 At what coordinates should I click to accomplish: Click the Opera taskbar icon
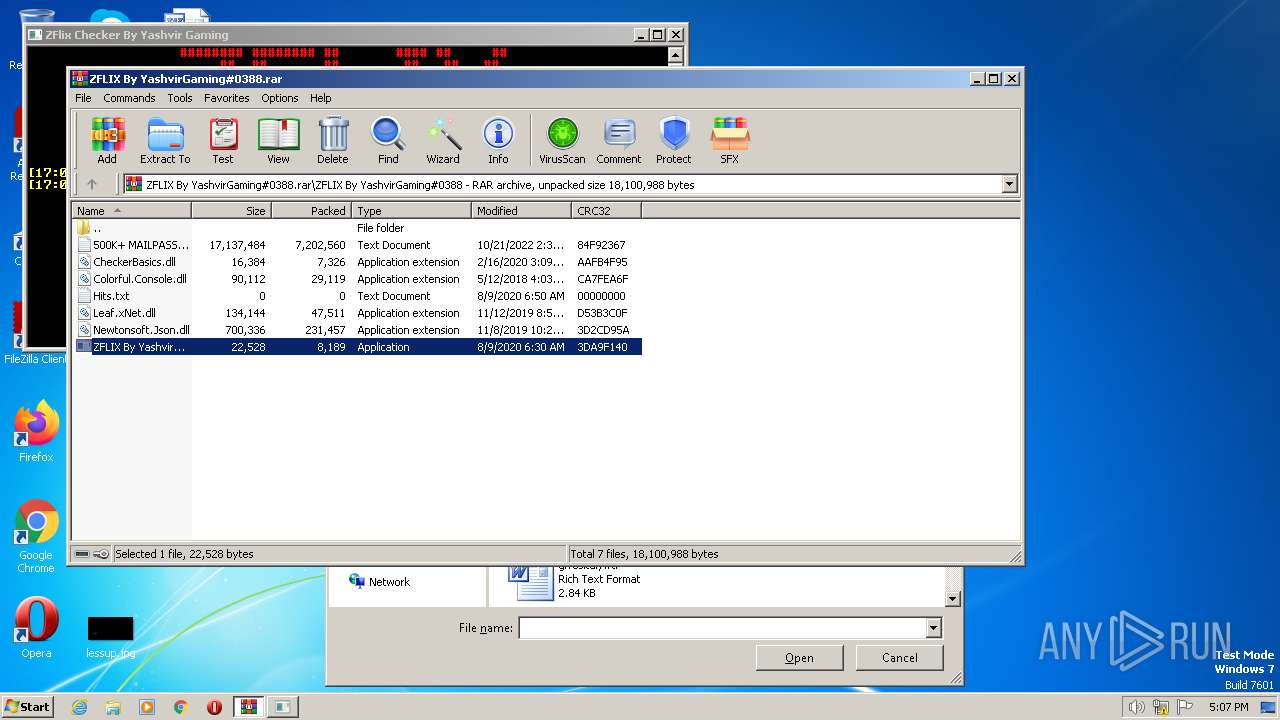pyautogui.click(x=214, y=707)
